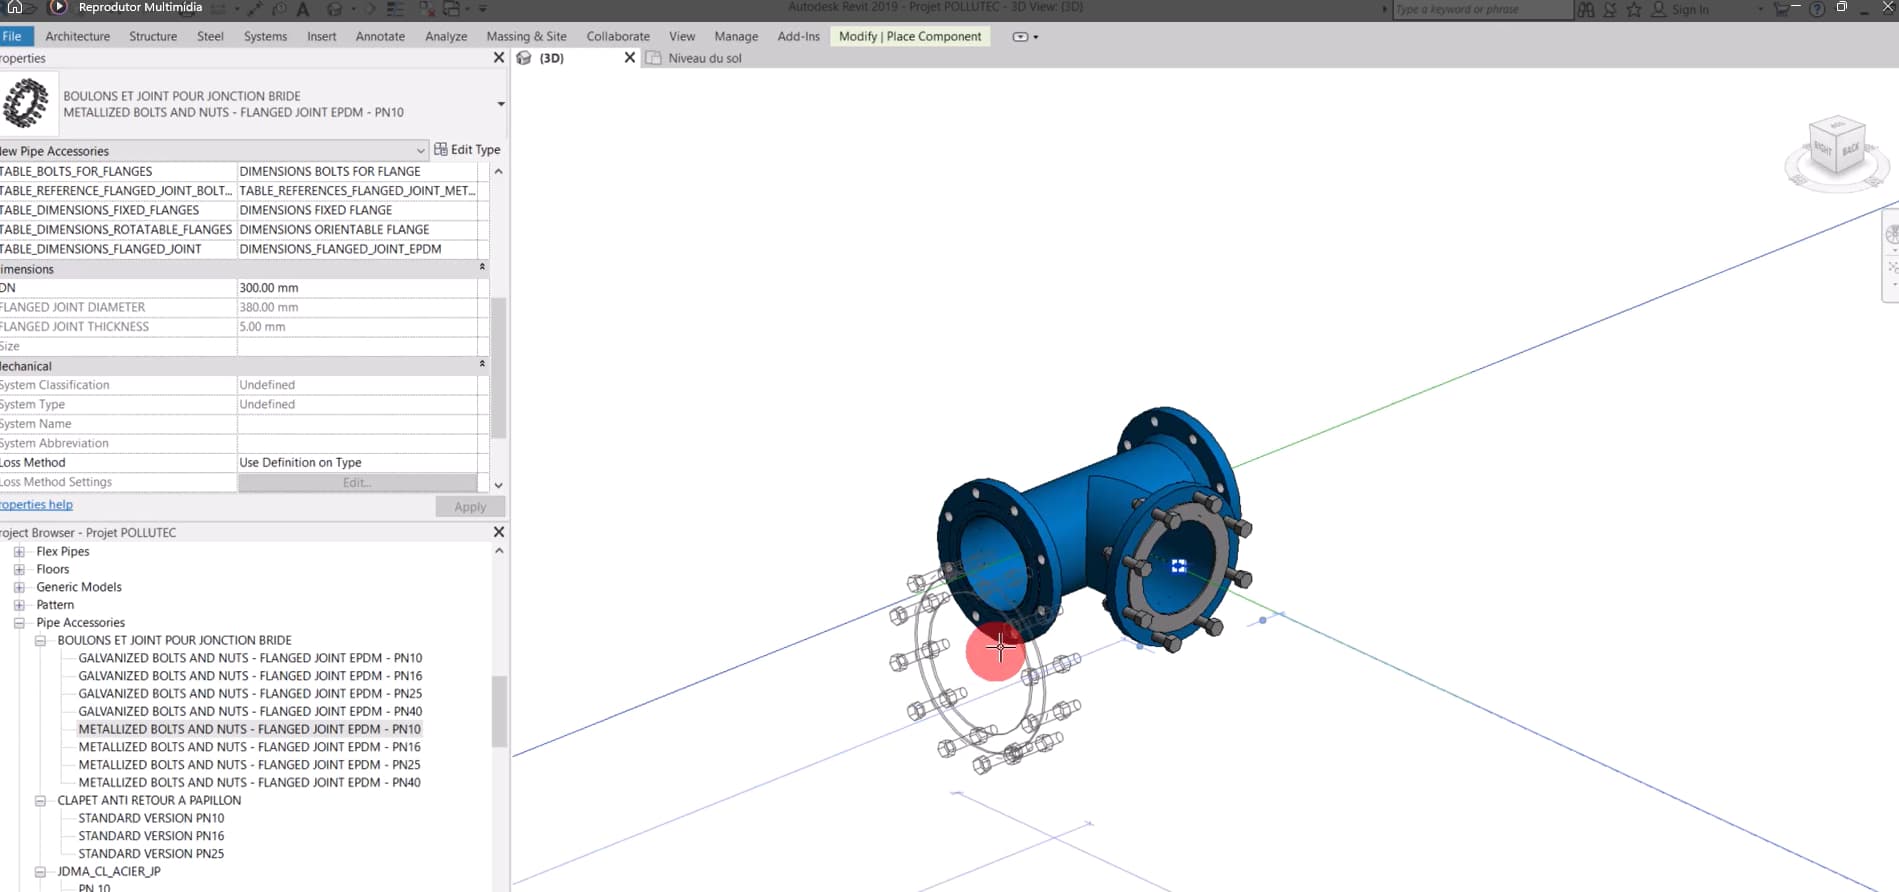The height and width of the screenshot is (892, 1899).
Task: Close the Properties panel with X
Action: [499, 58]
